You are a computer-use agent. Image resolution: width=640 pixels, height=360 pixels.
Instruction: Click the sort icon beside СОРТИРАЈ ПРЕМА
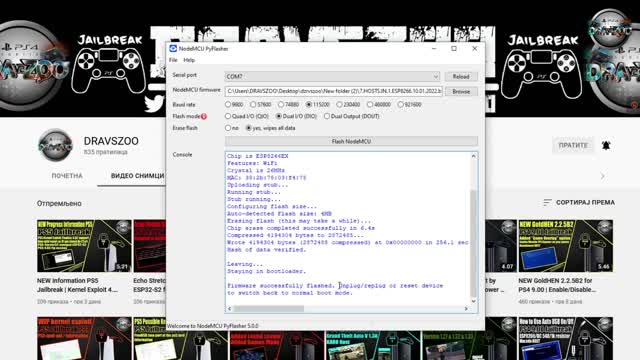pyautogui.click(x=547, y=202)
